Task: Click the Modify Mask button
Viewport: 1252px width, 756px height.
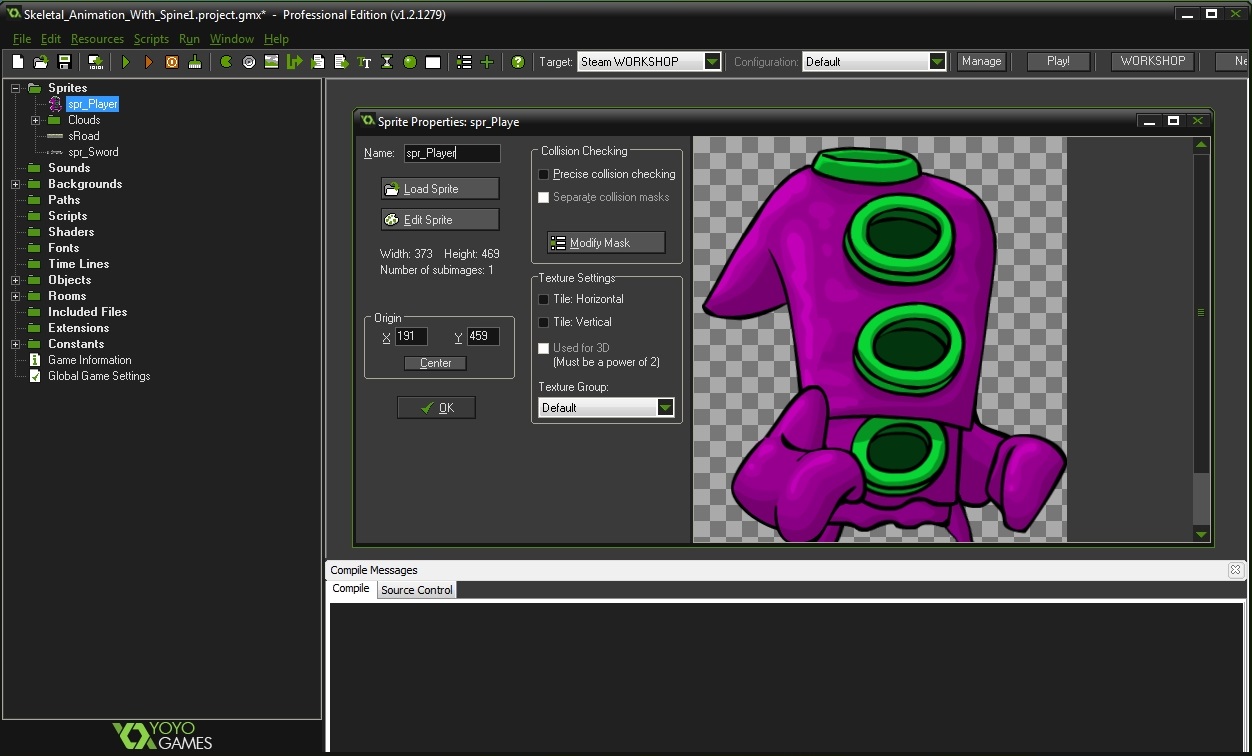Action: coord(606,243)
